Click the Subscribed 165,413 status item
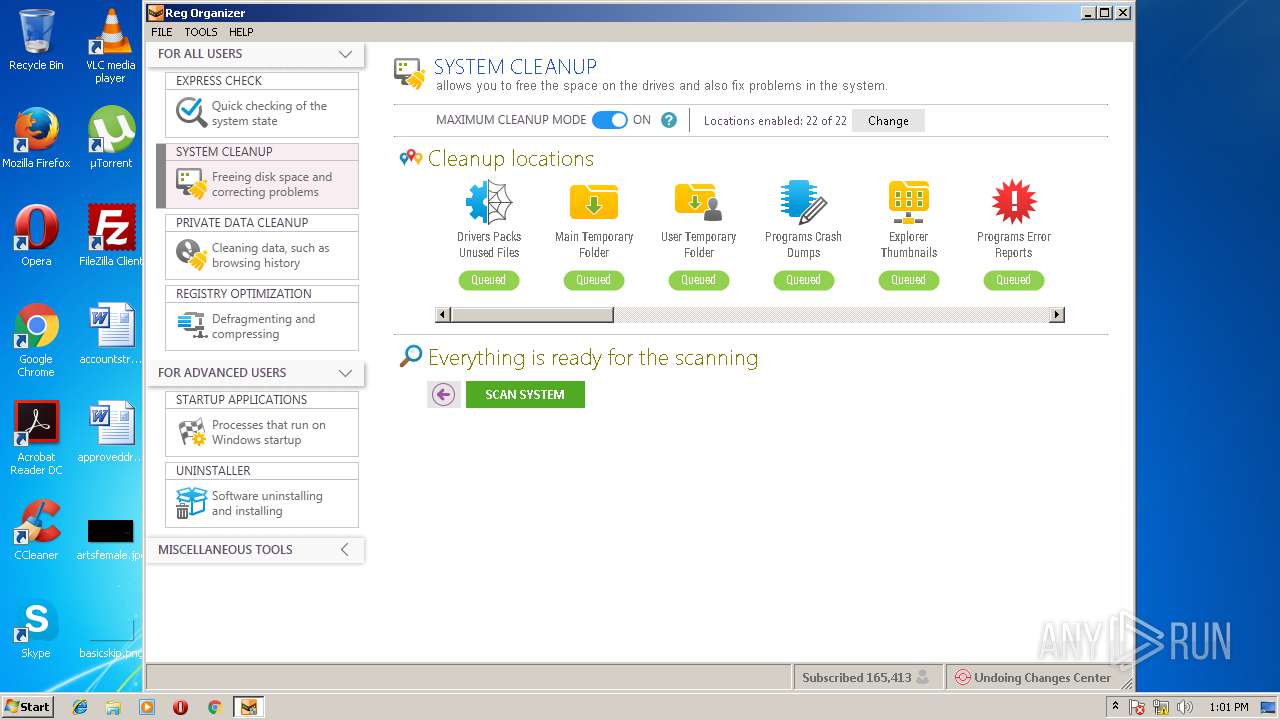 (866, 677)
